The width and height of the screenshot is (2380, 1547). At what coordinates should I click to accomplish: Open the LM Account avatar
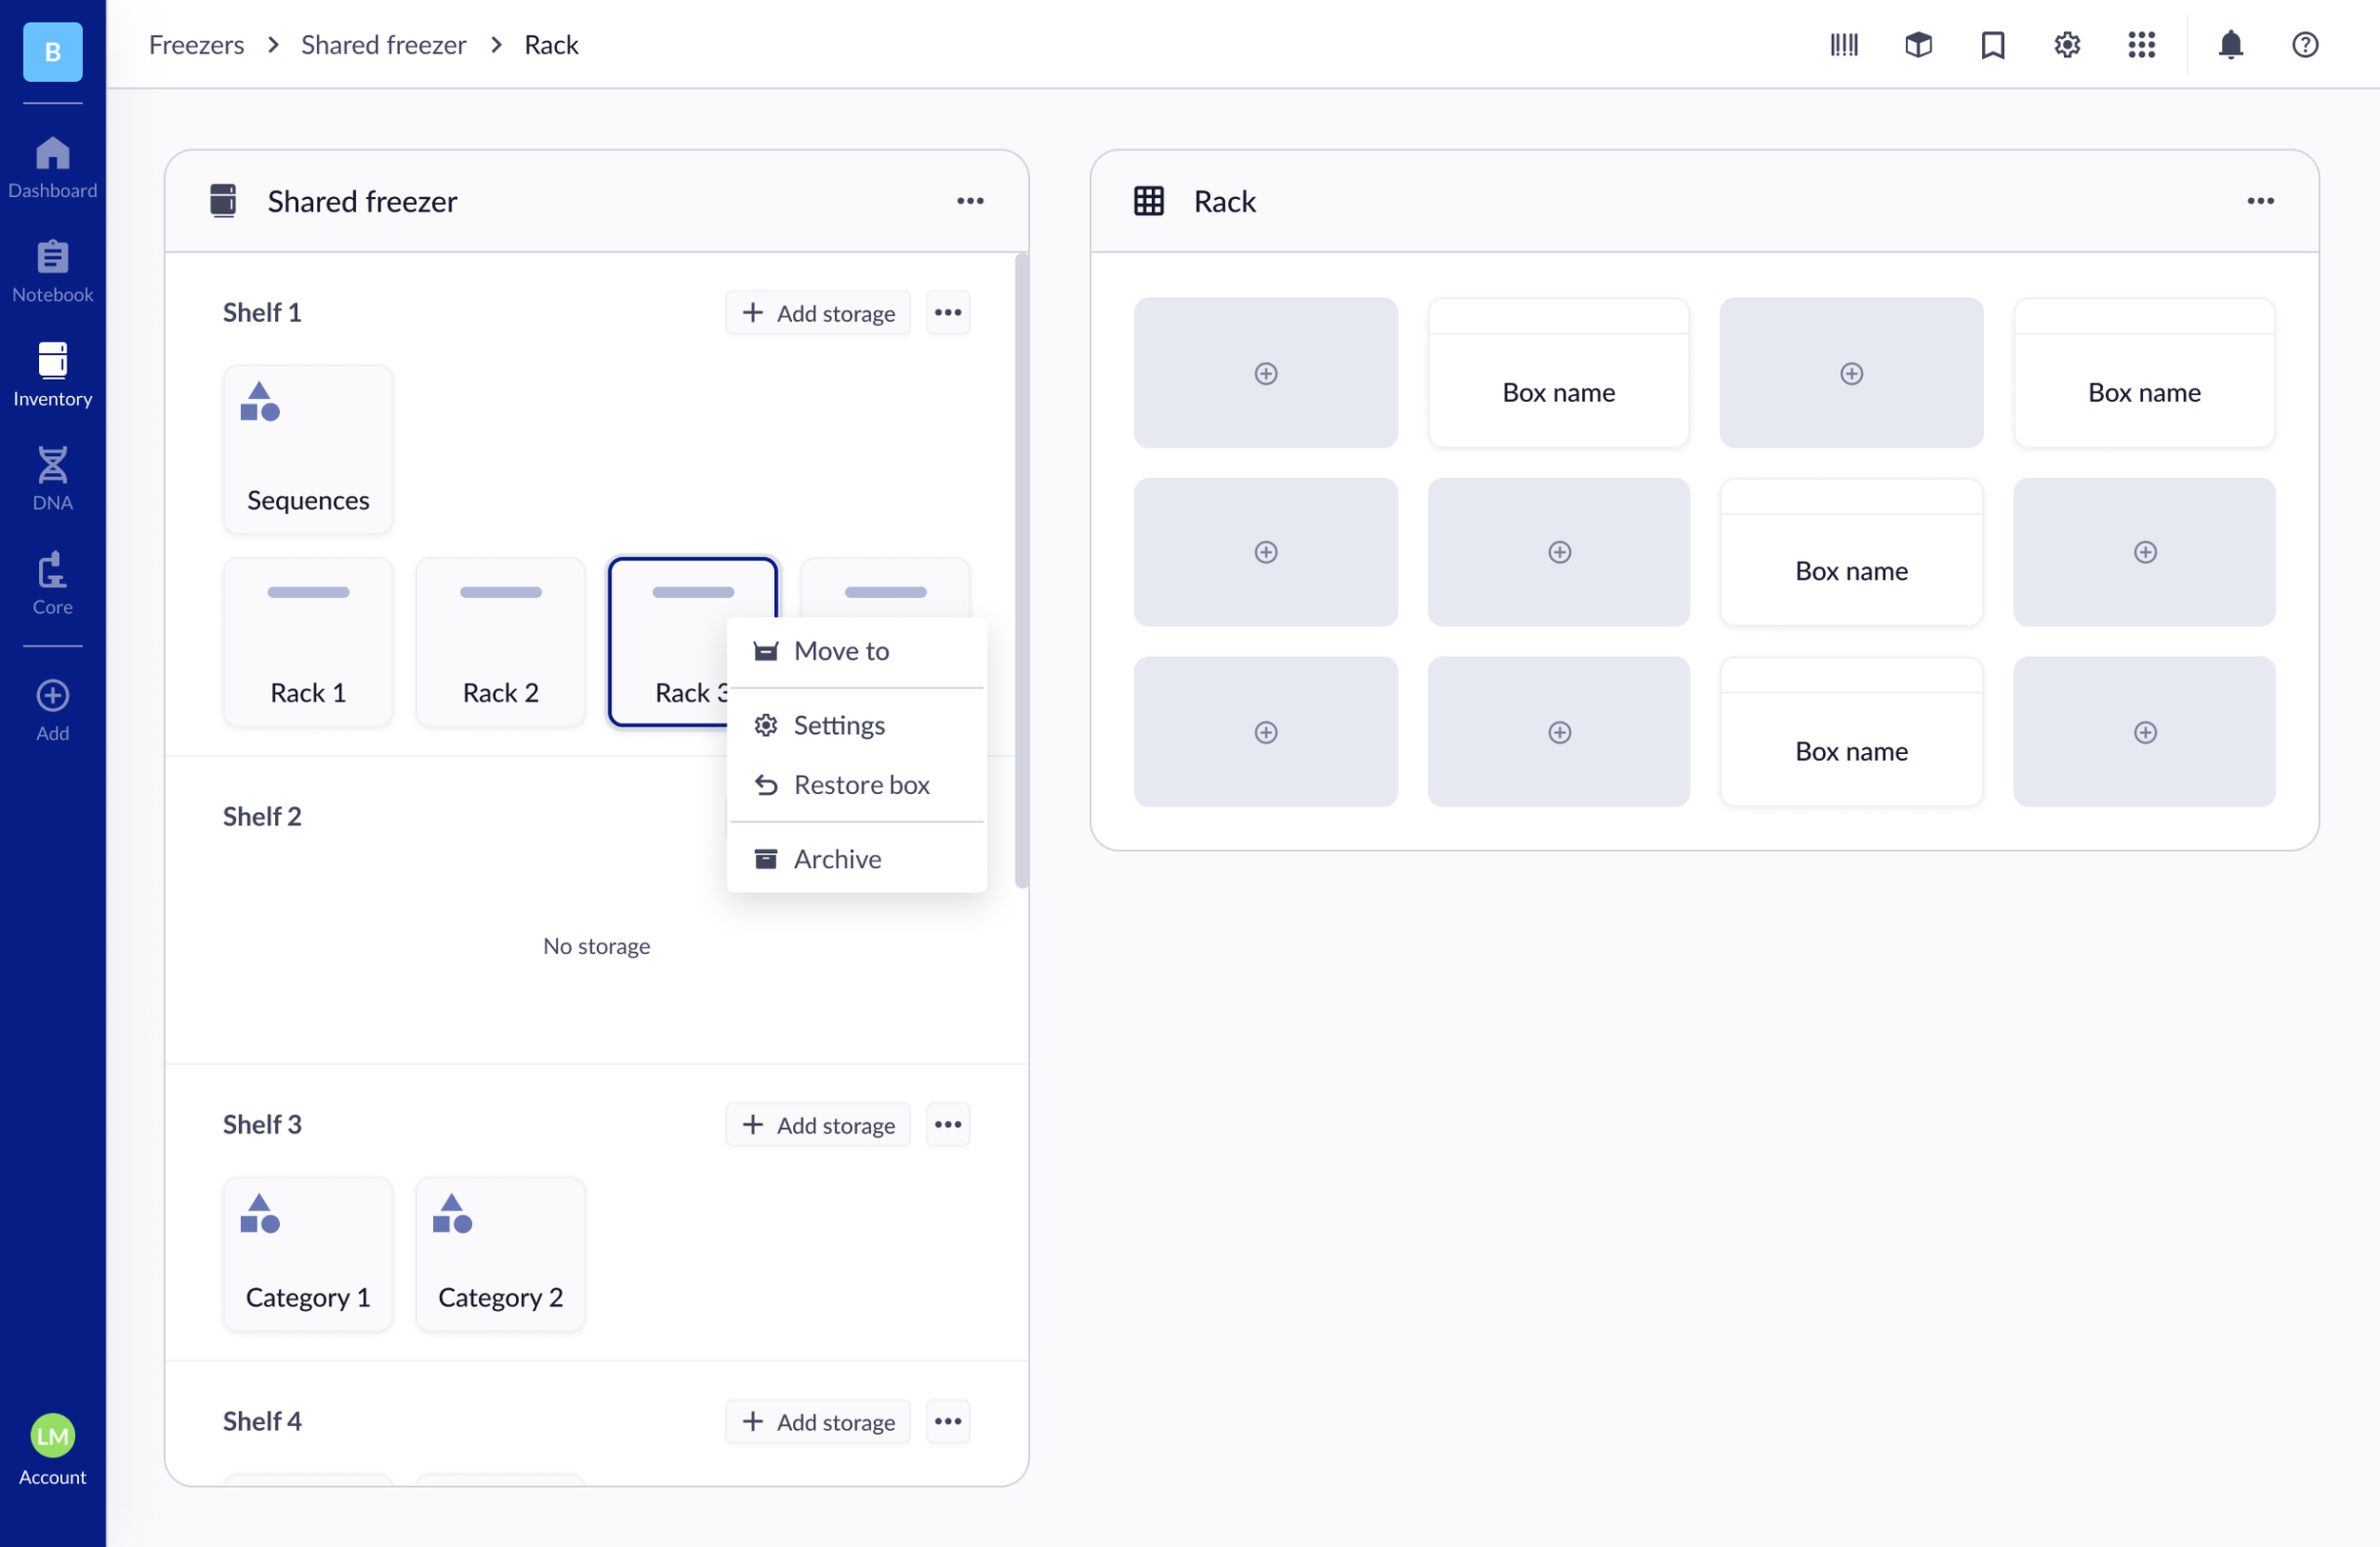pos(52,1436)
